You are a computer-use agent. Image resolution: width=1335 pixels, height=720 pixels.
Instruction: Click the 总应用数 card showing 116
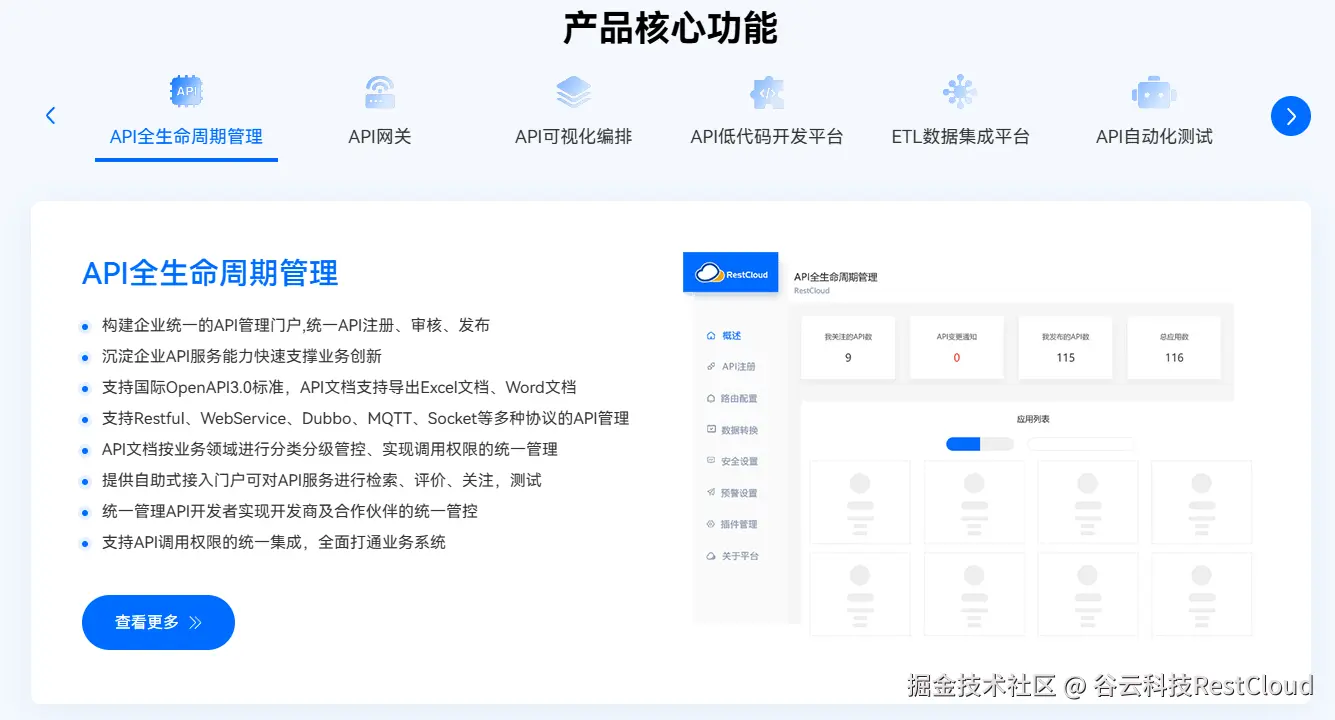tap(1174, 347)
